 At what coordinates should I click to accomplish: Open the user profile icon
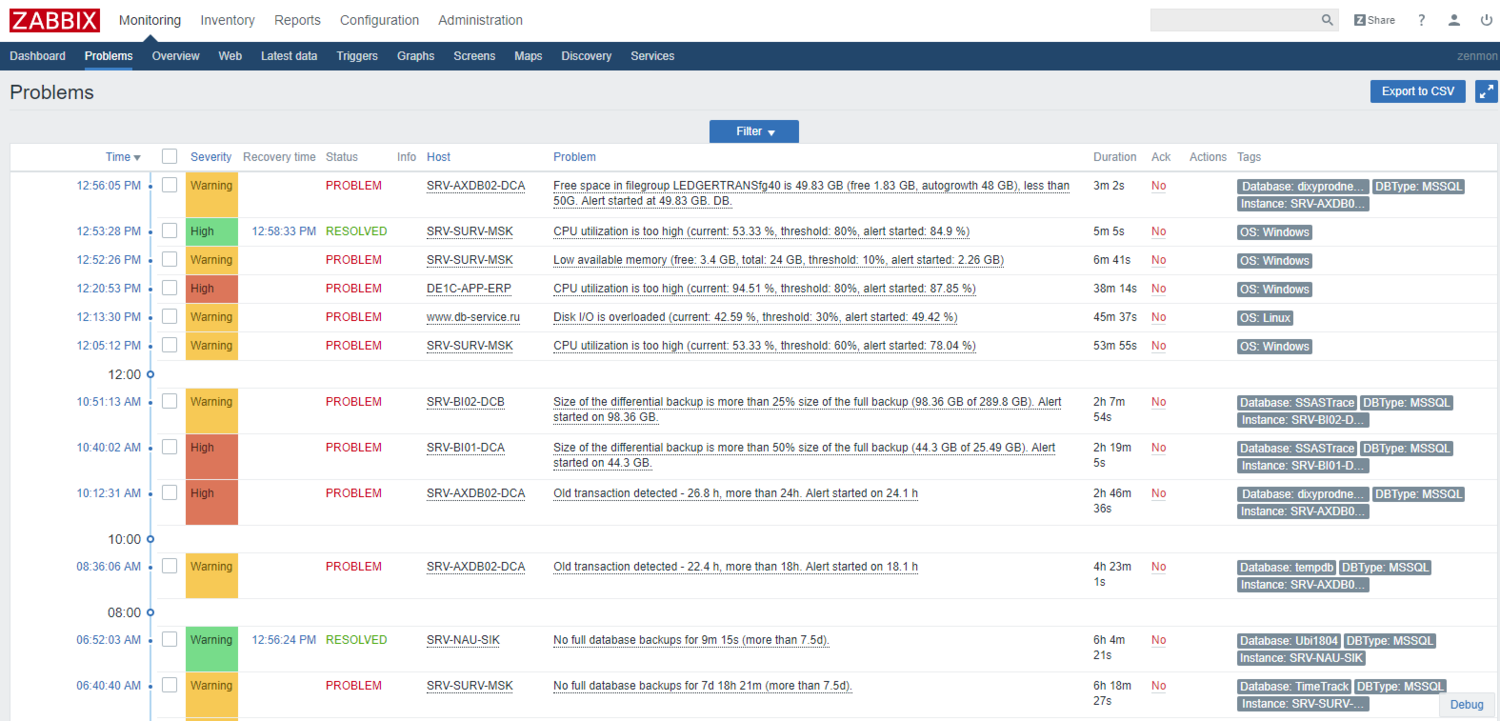click(x=1454, y=19)
